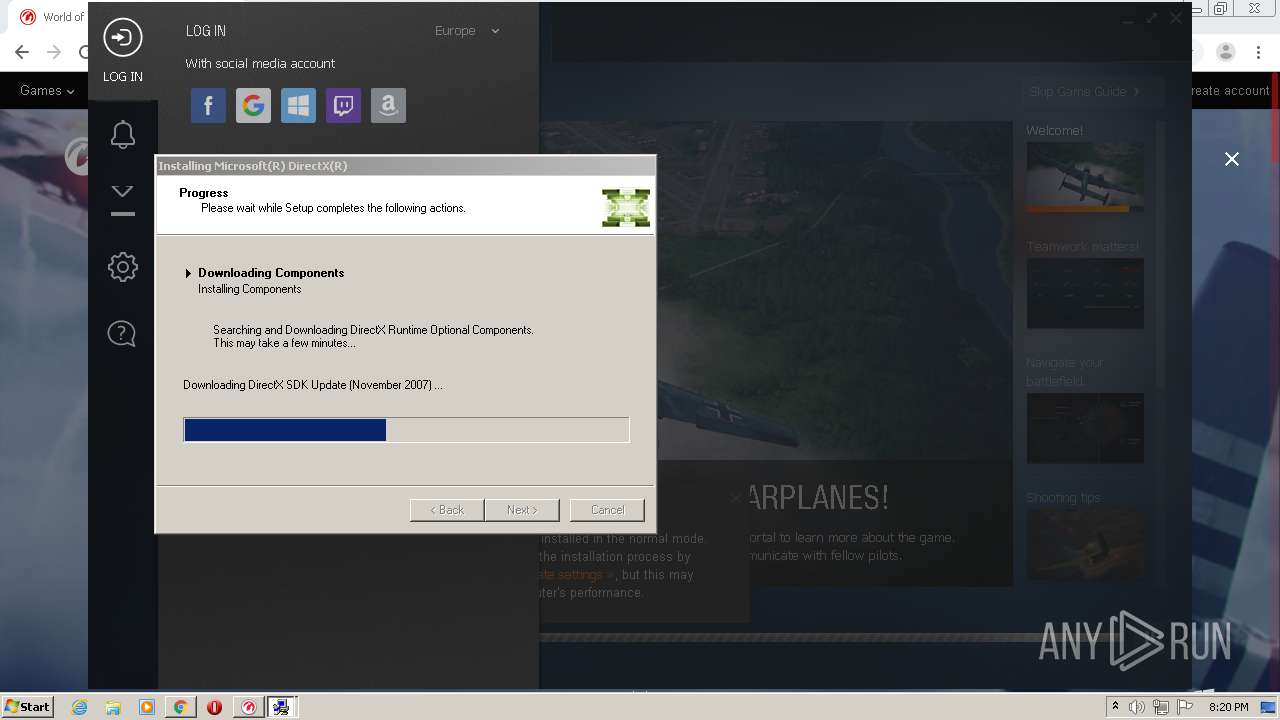Open the Welcome! guide thumbnail
The height and width of the screenshot is (720, 1280).
click(1085, 176)
